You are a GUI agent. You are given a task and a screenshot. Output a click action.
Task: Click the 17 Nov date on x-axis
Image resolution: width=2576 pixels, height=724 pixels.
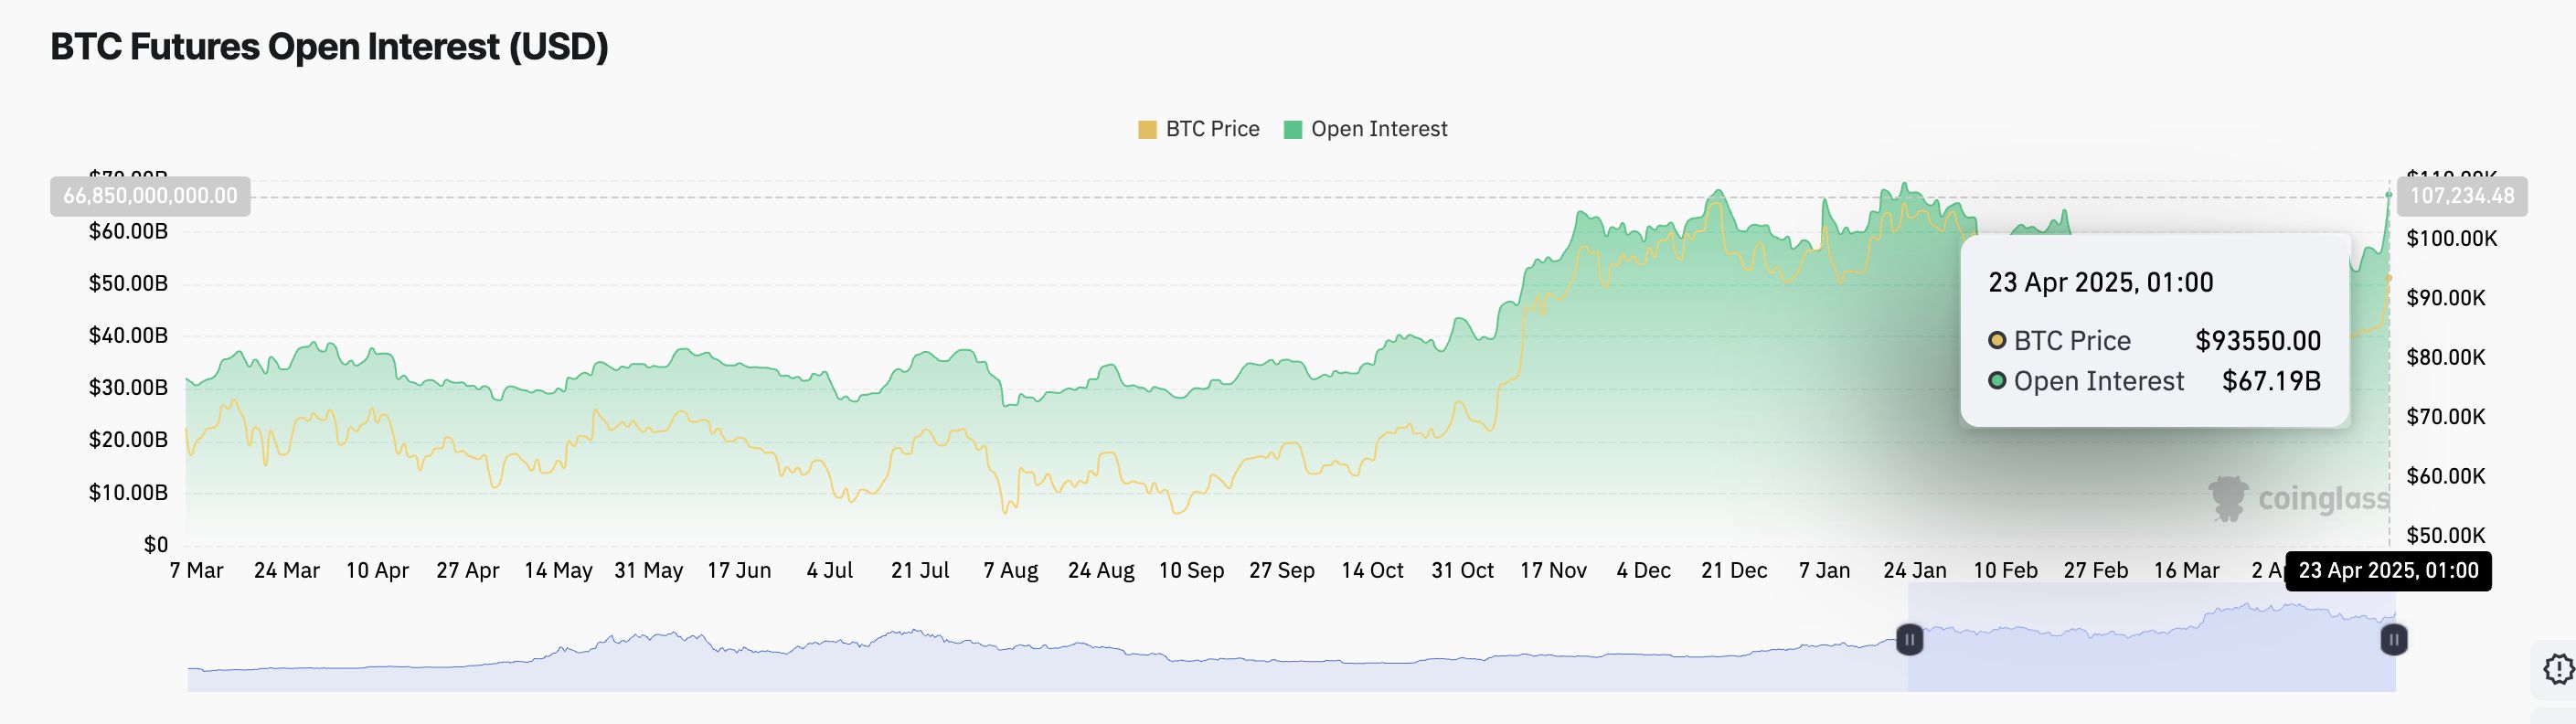tap(1553, 571)
